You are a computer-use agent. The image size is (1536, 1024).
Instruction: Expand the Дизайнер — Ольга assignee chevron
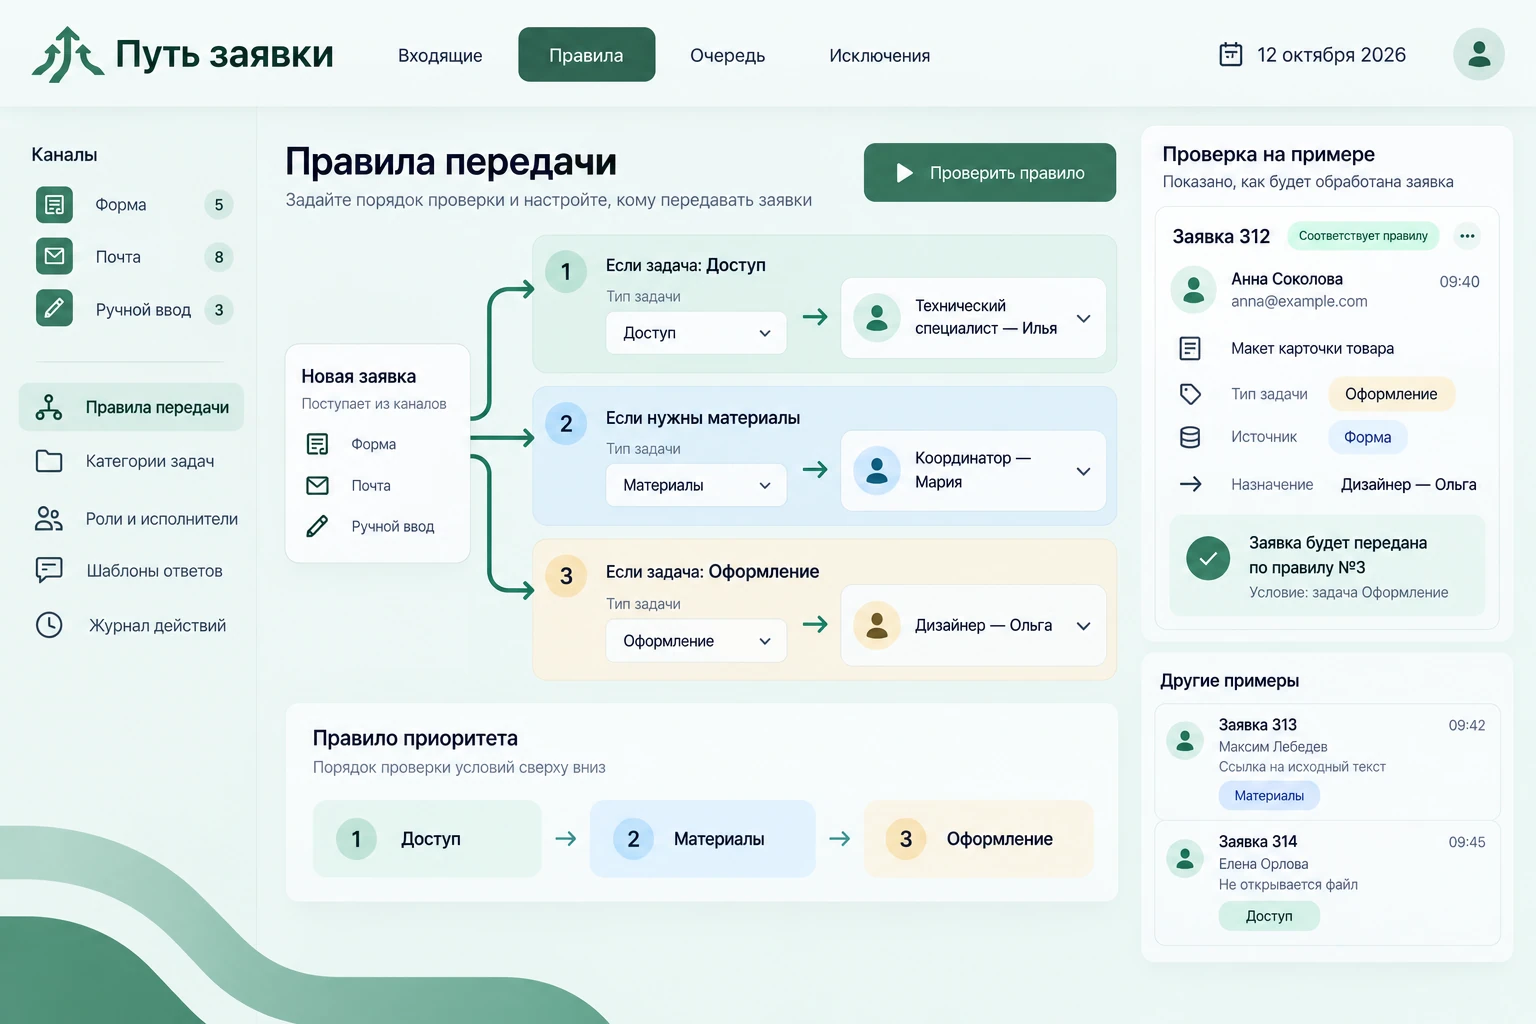[x=1083, y=625]
